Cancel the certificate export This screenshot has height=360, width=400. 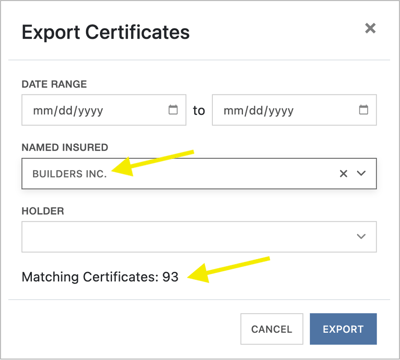[x=272, y=329]
